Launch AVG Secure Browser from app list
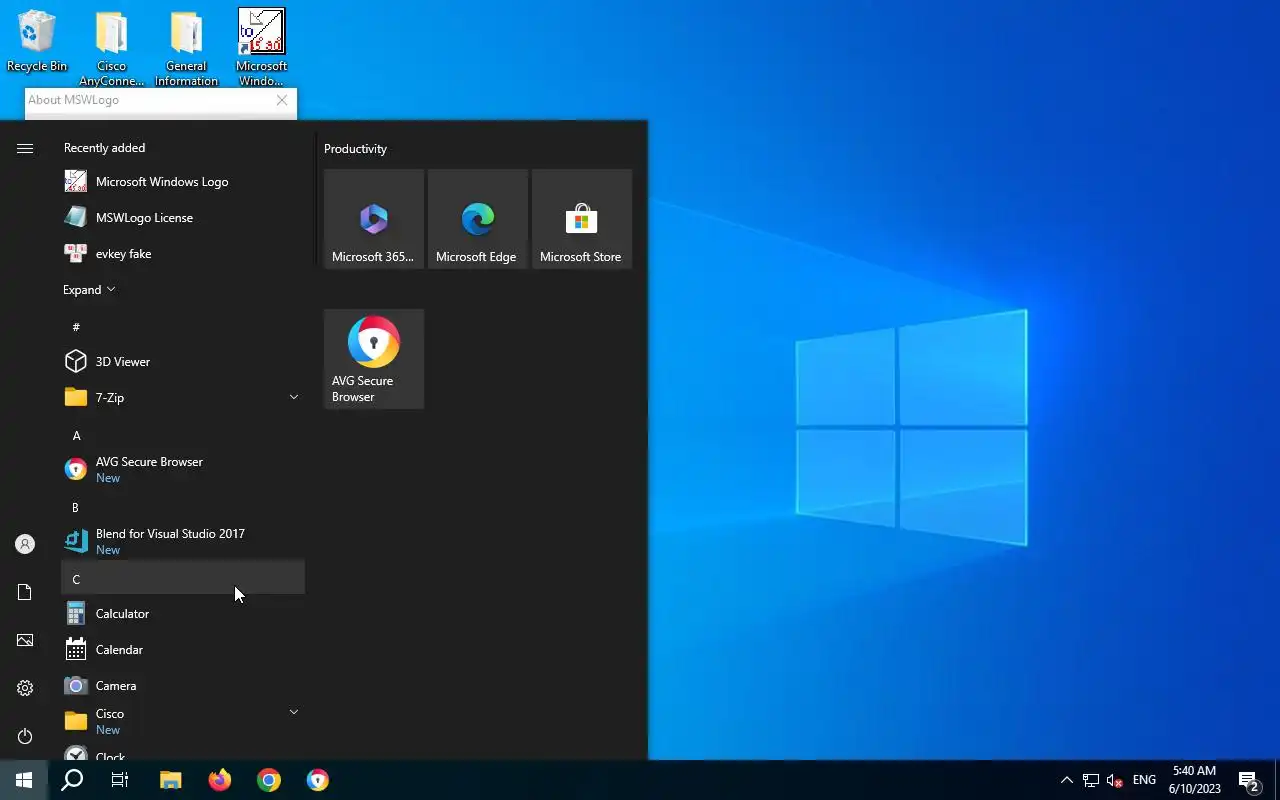The image size is (1280, 800). coord(183,470)
